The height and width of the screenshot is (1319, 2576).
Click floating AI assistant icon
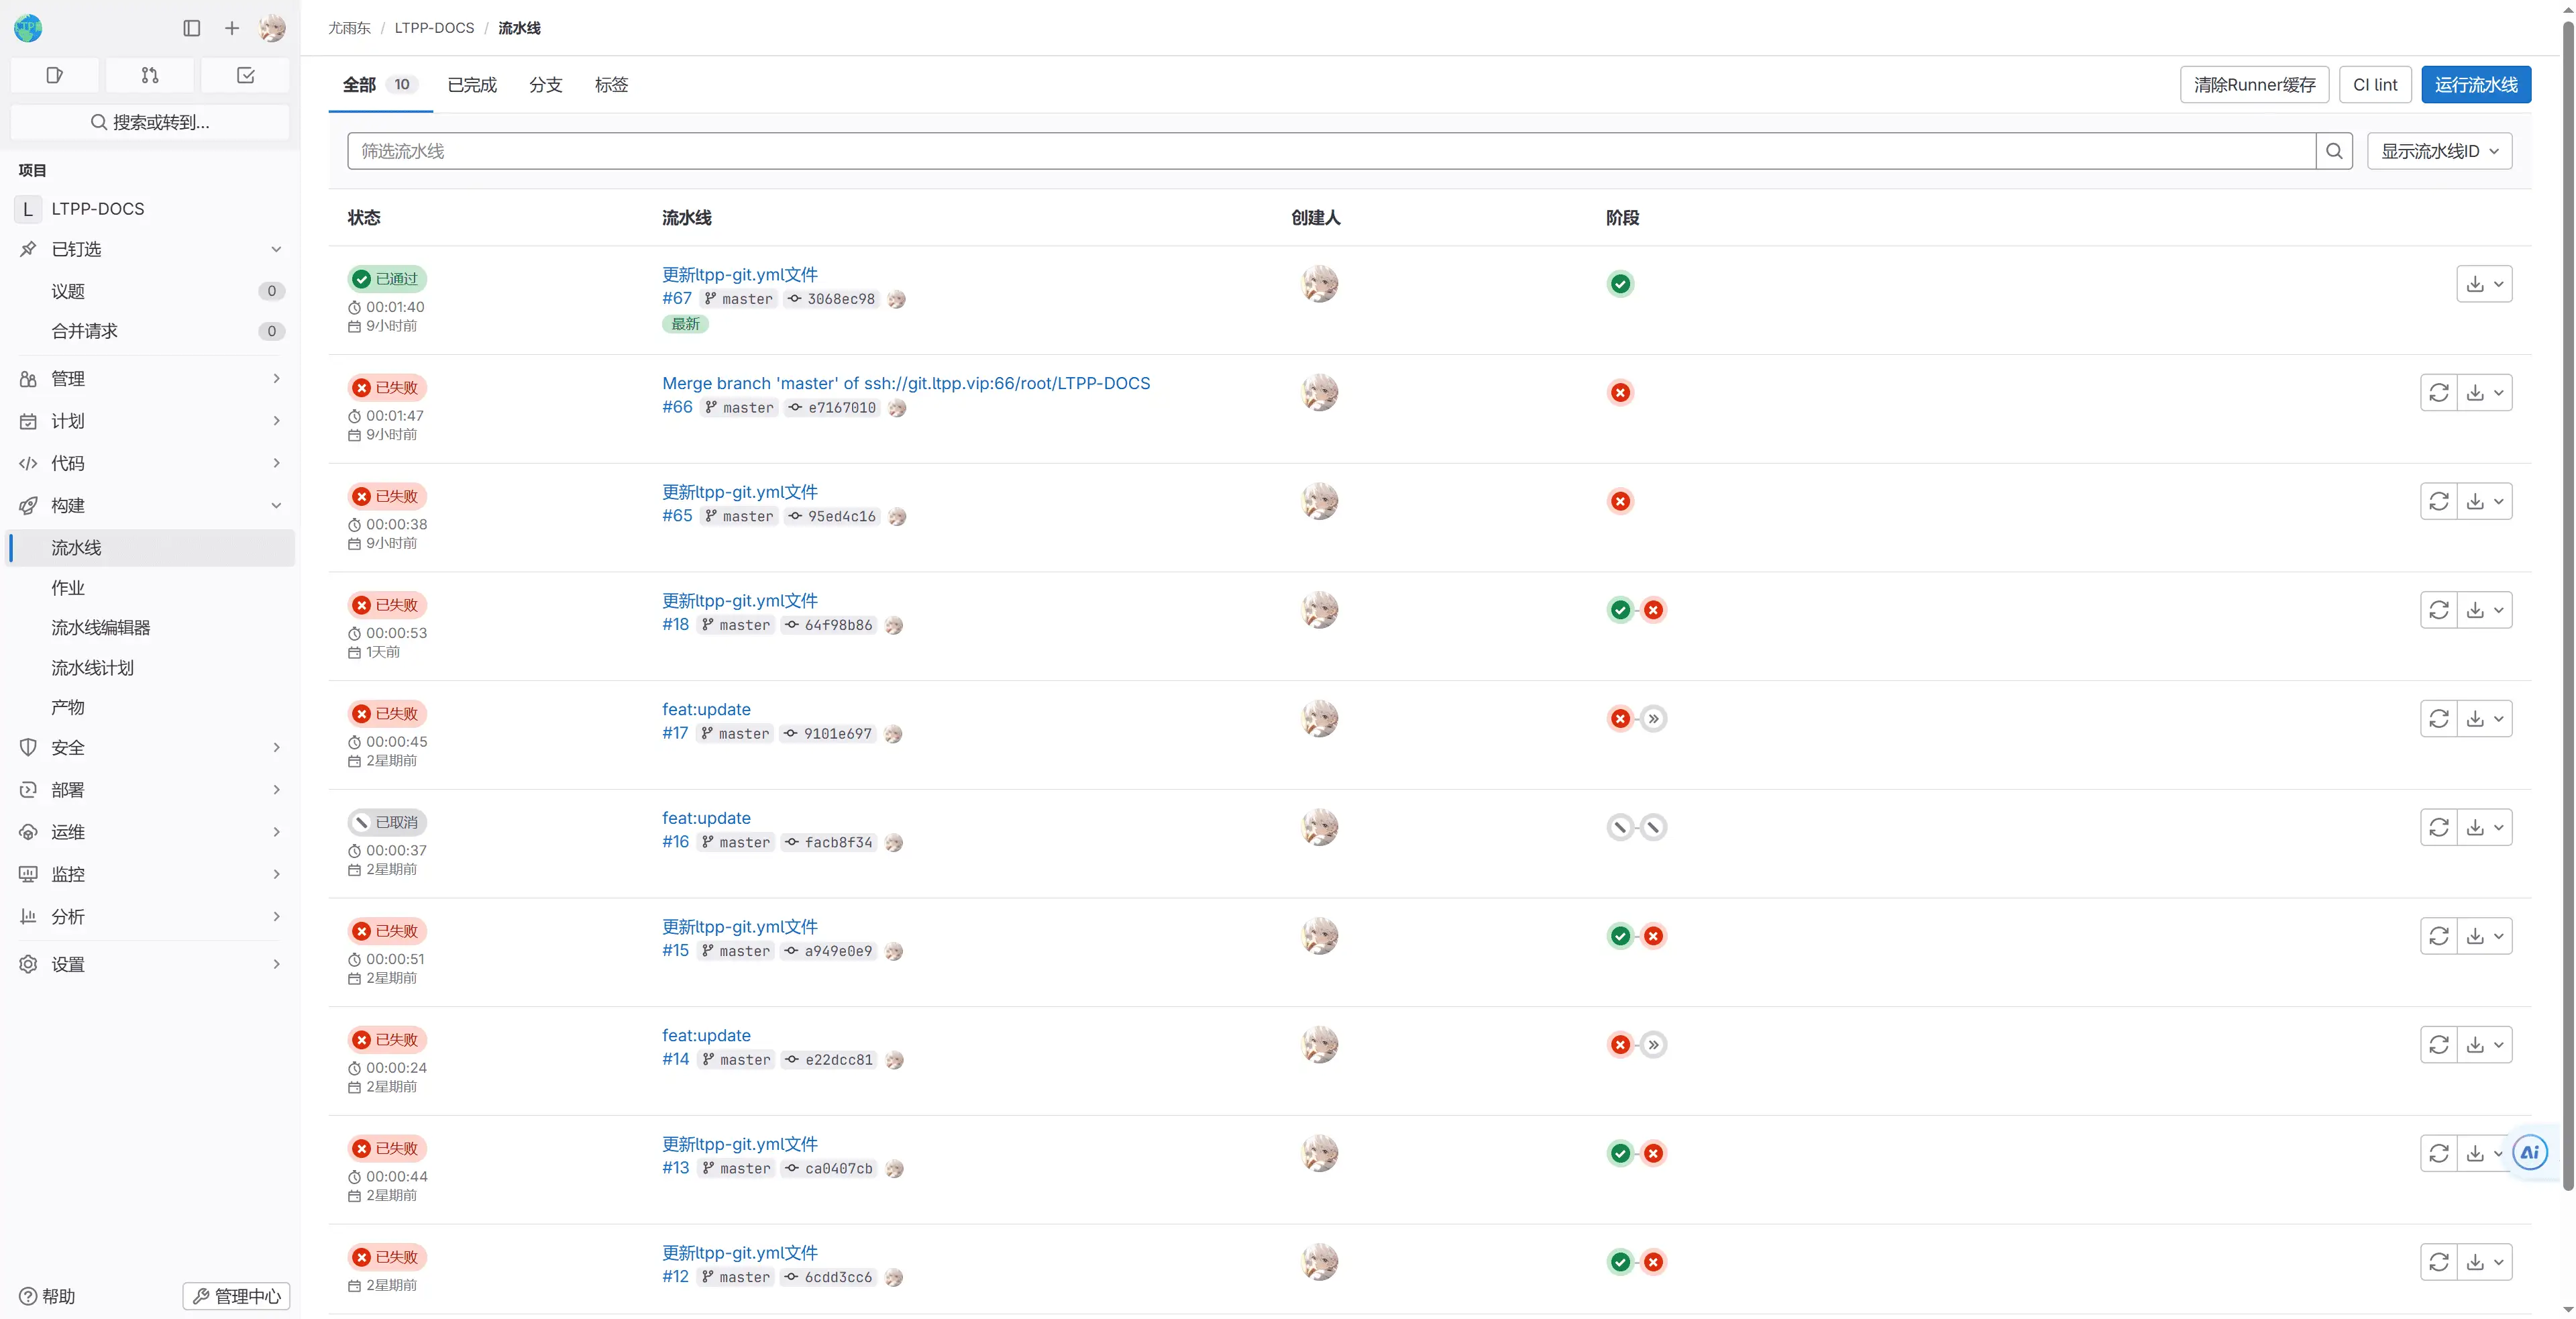coord(2529,1153)
